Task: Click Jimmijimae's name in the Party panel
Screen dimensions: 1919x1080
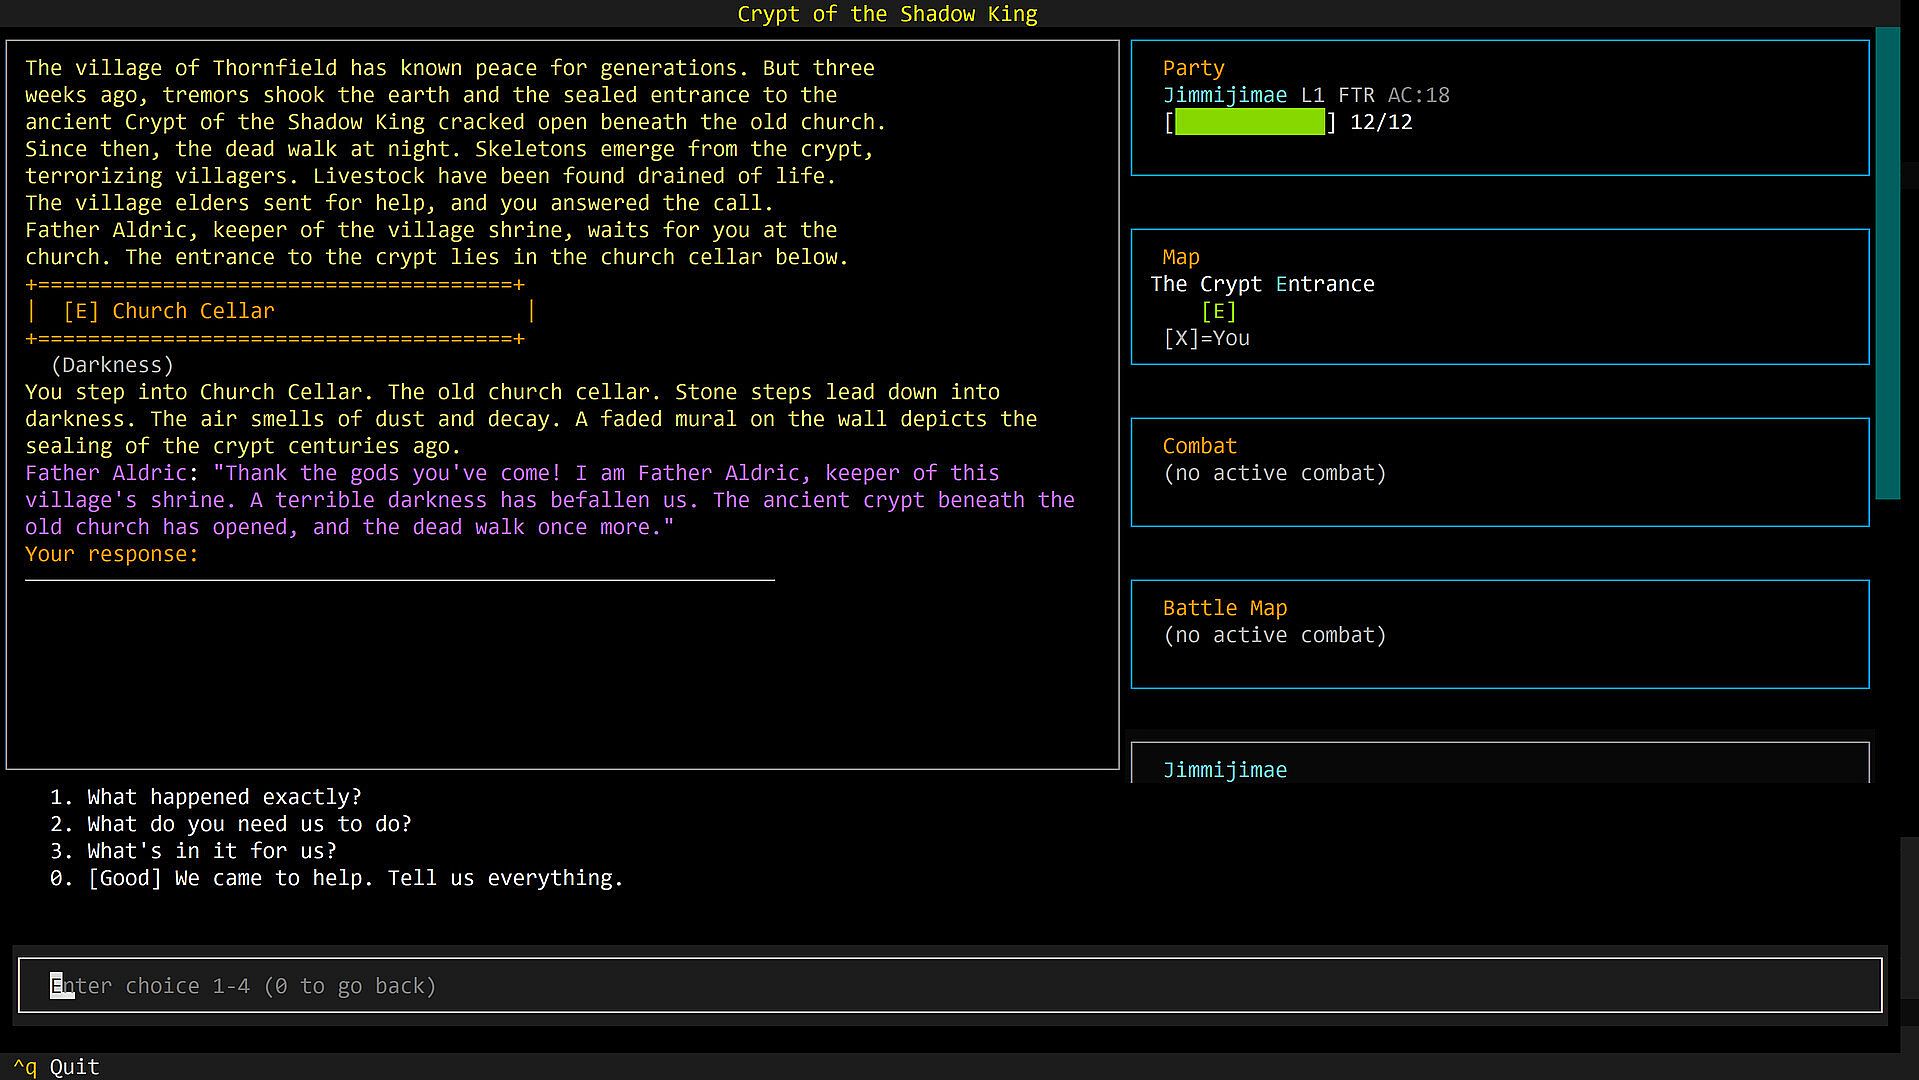Action: click(1224, 95)
